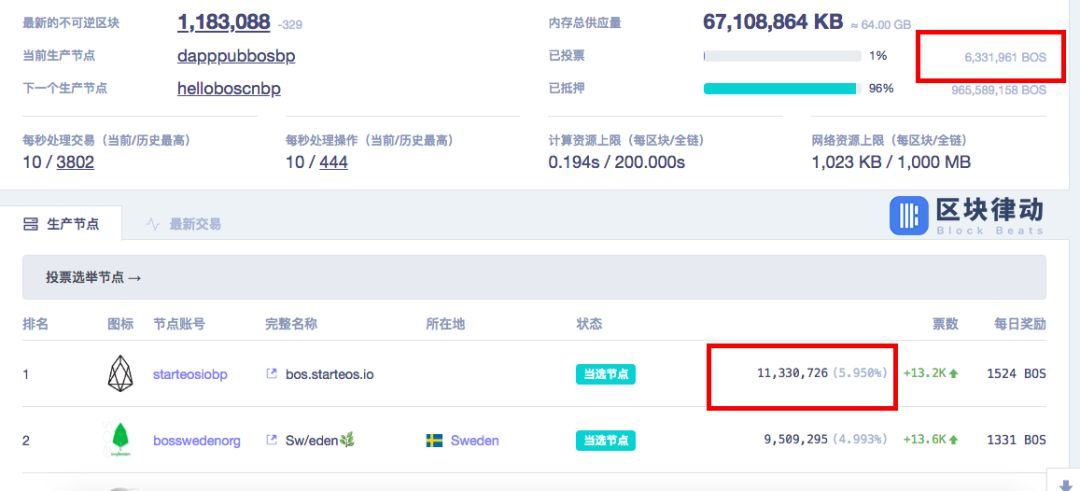Select the 965,589,158 BOS staked amount
The width and height of the screenshot is (1080, 491).
(x=999, y=90)
